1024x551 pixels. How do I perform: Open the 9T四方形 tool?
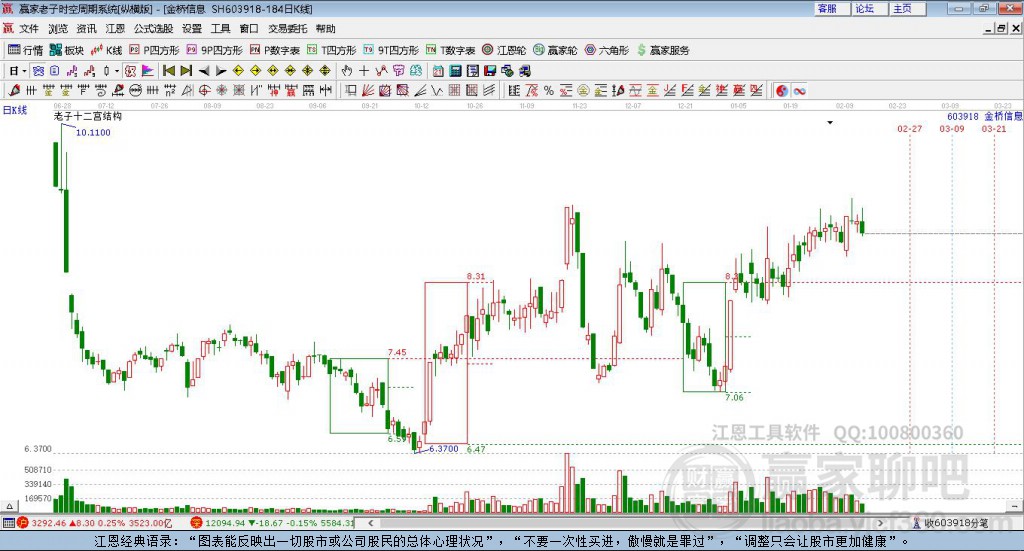(x=391, y=50)
